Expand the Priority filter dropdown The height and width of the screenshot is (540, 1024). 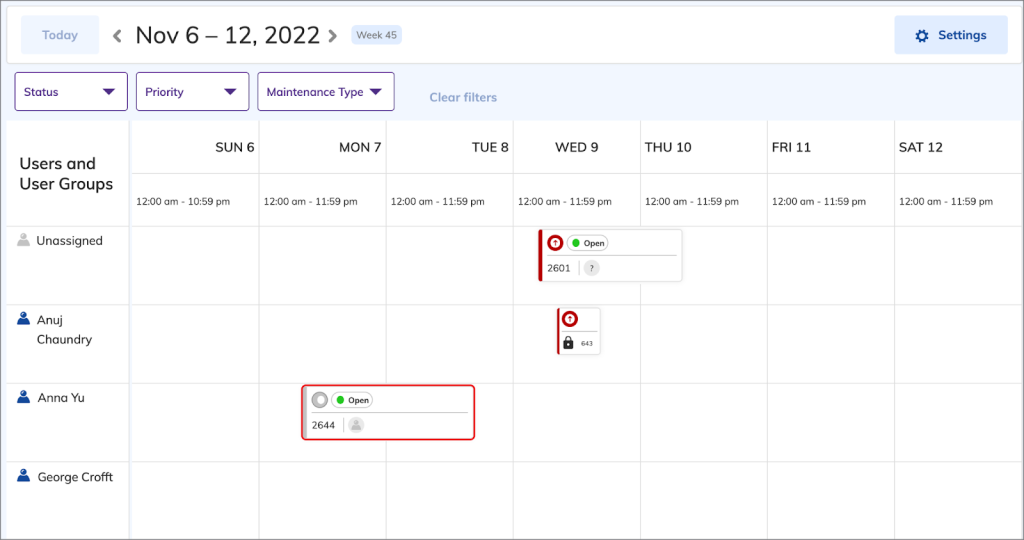[x=192, y=92]
